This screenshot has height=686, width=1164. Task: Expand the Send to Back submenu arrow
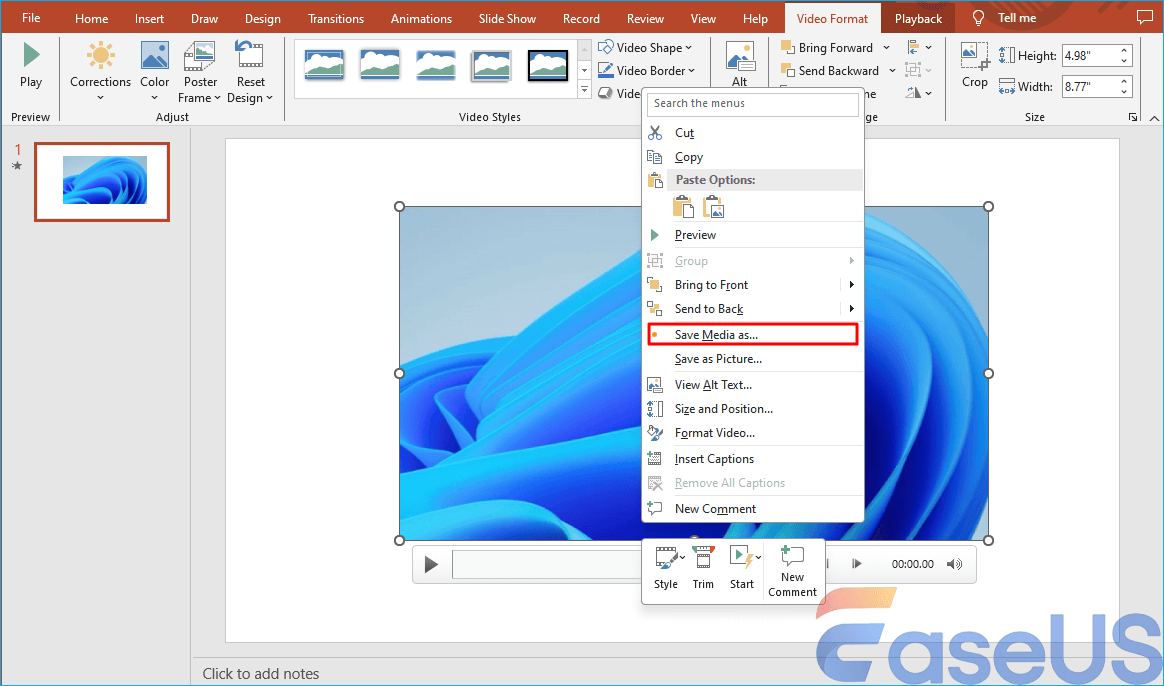[851, 309]
